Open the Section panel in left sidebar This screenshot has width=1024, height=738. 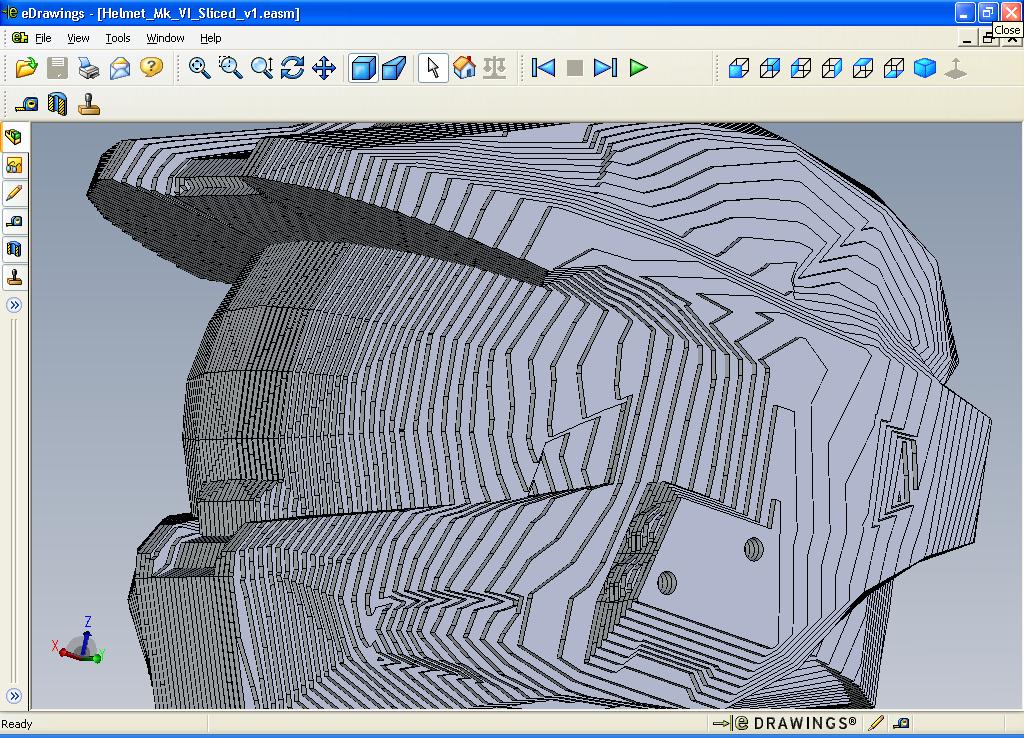(14, 249)
